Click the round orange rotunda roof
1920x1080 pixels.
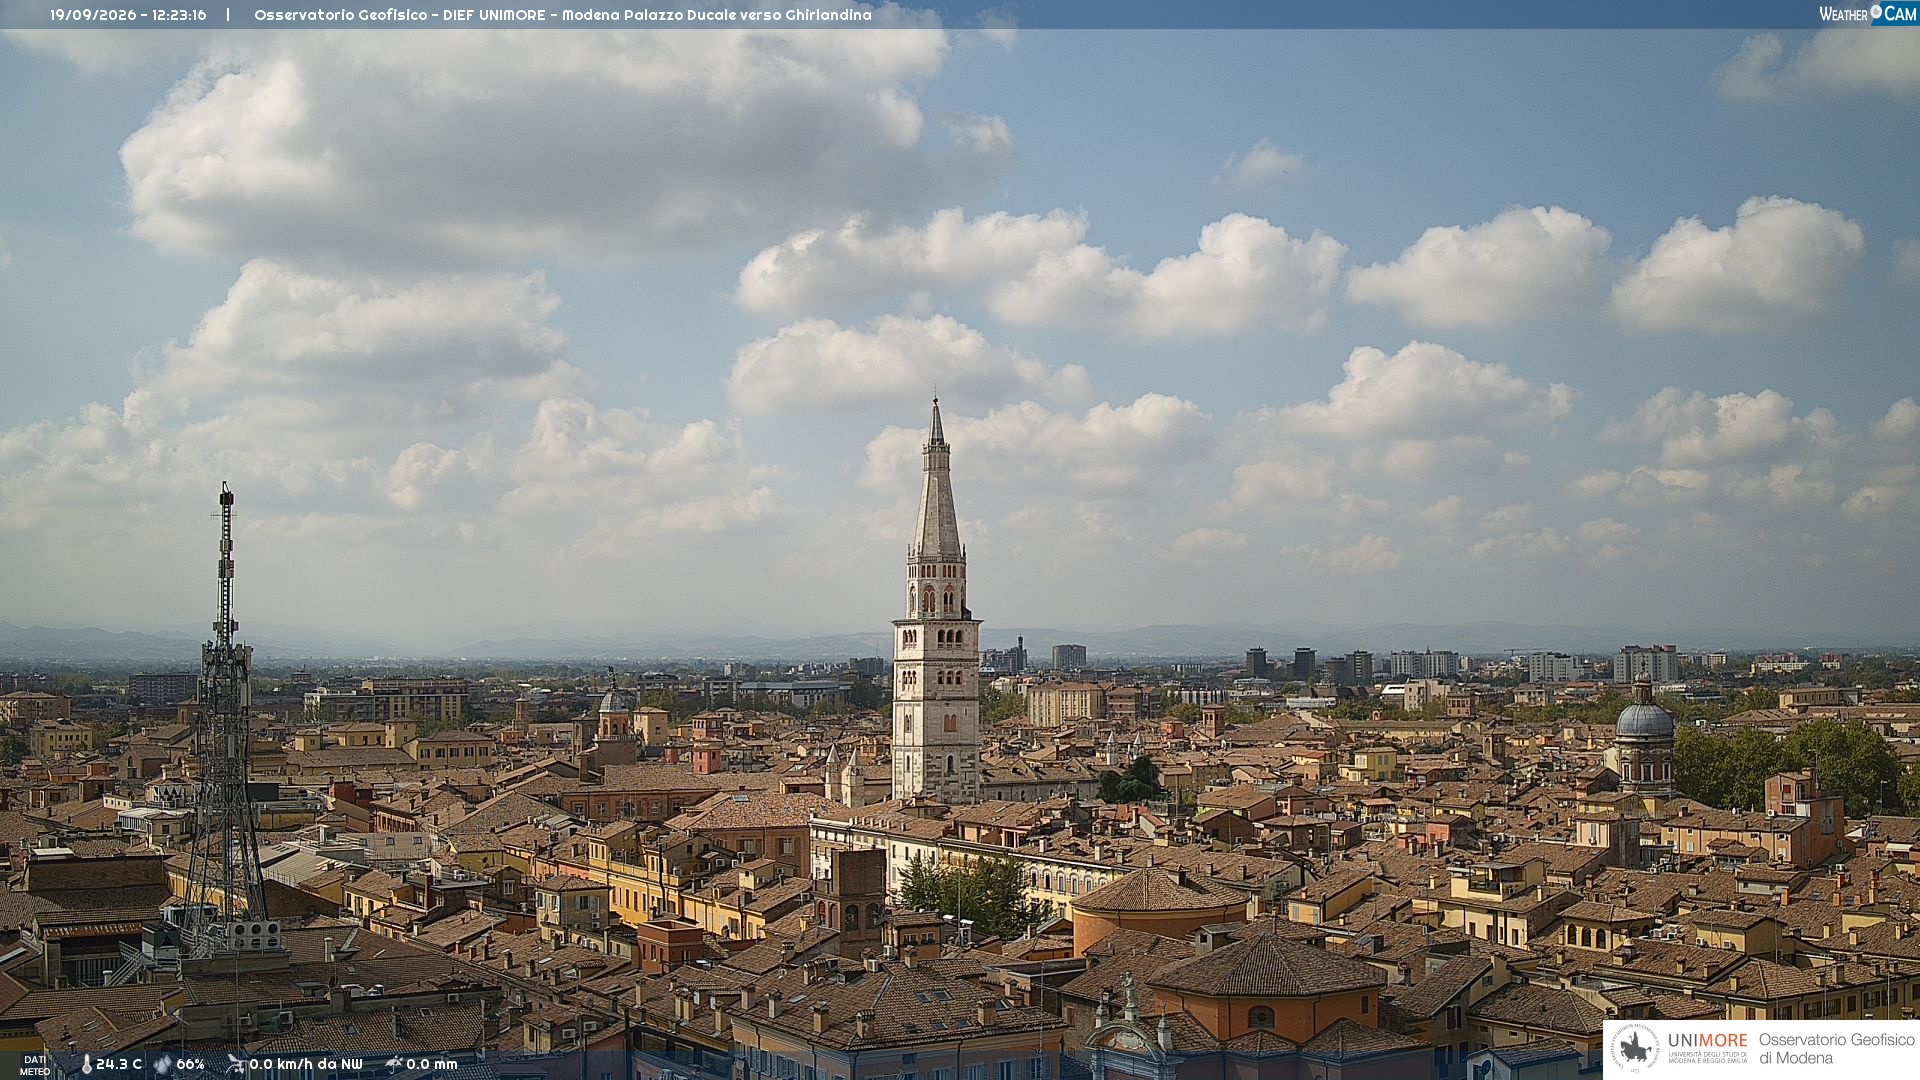point(1160,890)
